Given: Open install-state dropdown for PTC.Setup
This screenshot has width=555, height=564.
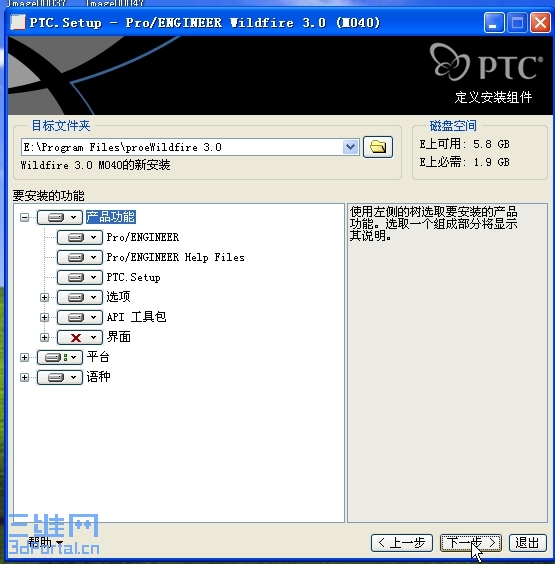Looking at the screenshot, I should pyautogui.click(x=80, y=277).
